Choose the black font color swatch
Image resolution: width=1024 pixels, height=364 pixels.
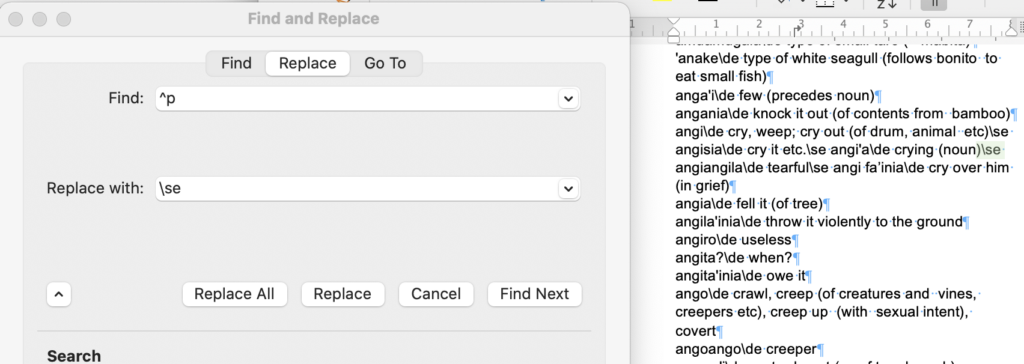(x=707, y=1)
